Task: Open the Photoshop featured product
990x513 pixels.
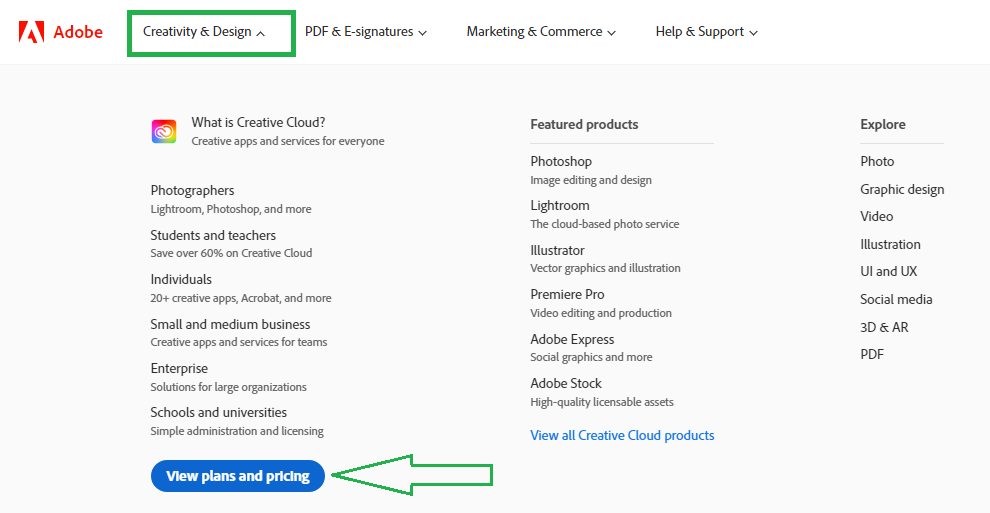Action: (x=561, y=161)
